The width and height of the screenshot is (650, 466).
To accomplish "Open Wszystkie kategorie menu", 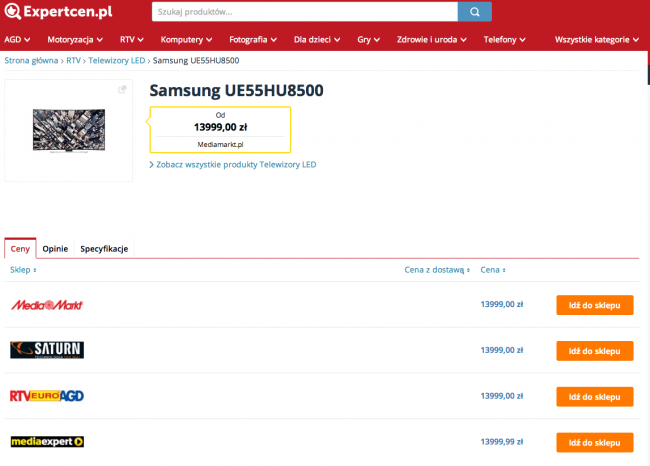I will click(597, 40).
